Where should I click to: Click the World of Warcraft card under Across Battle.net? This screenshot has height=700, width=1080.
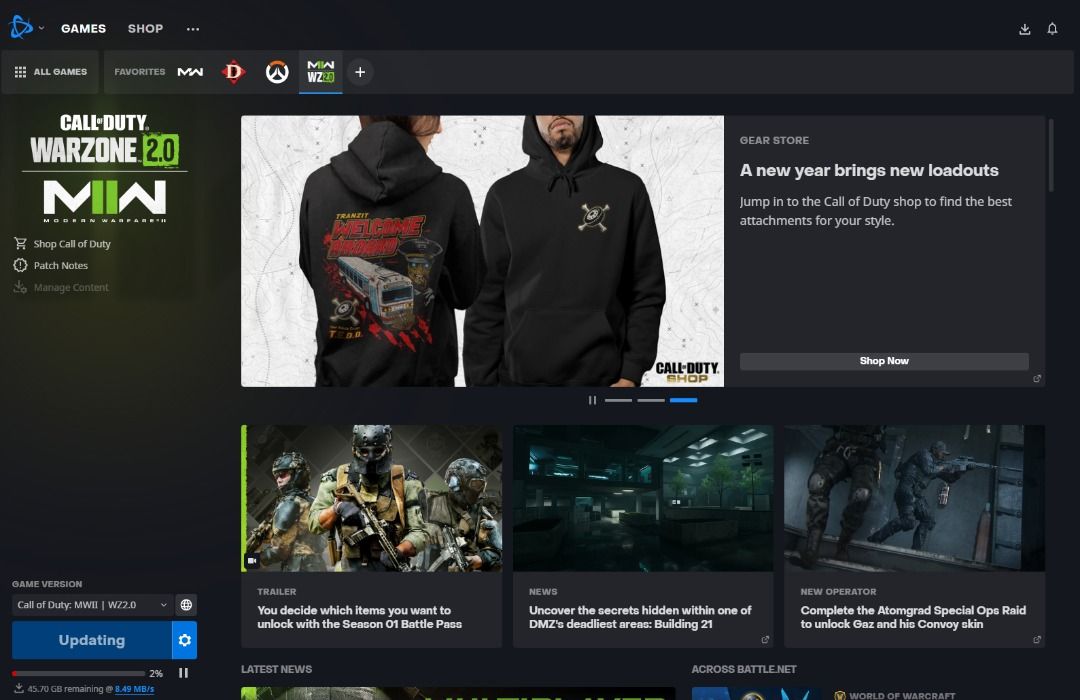click(x=868, y=693)
